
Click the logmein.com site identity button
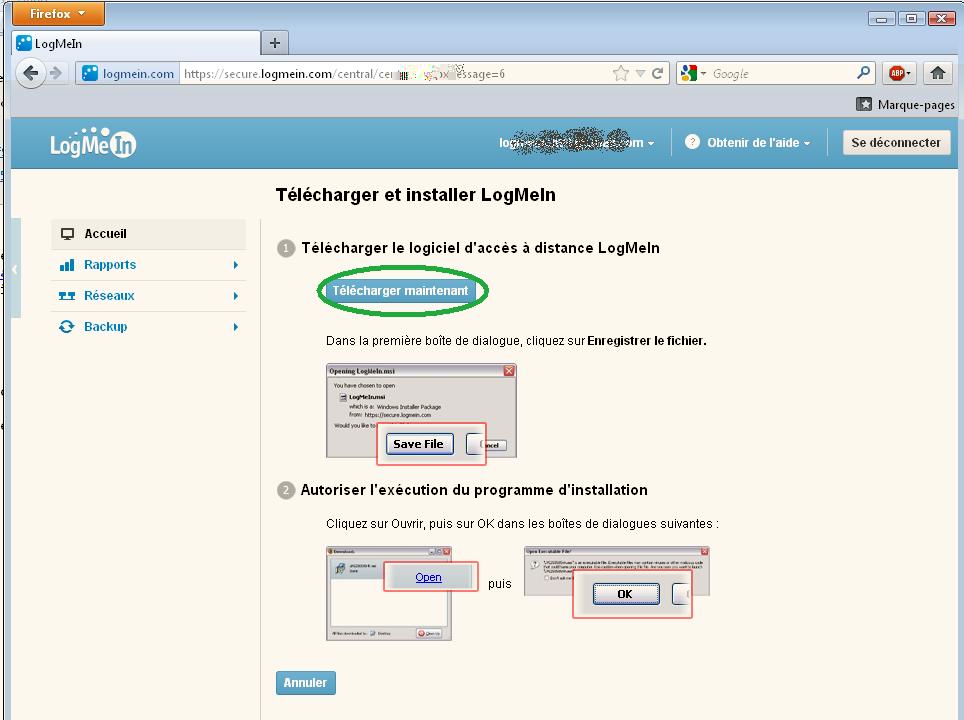pyautogui.click(x=128, y=74)
